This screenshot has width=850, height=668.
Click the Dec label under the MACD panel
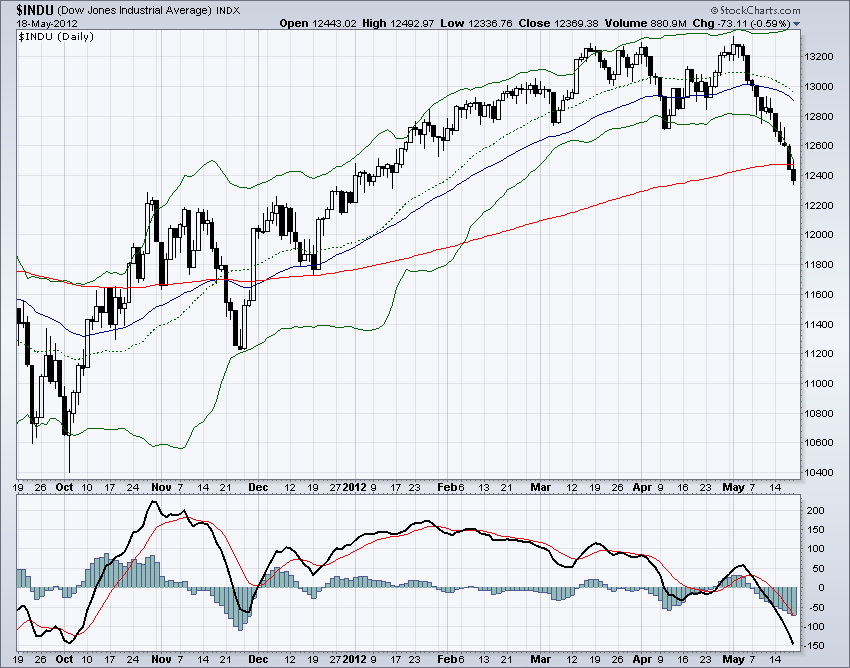[258, 659]
